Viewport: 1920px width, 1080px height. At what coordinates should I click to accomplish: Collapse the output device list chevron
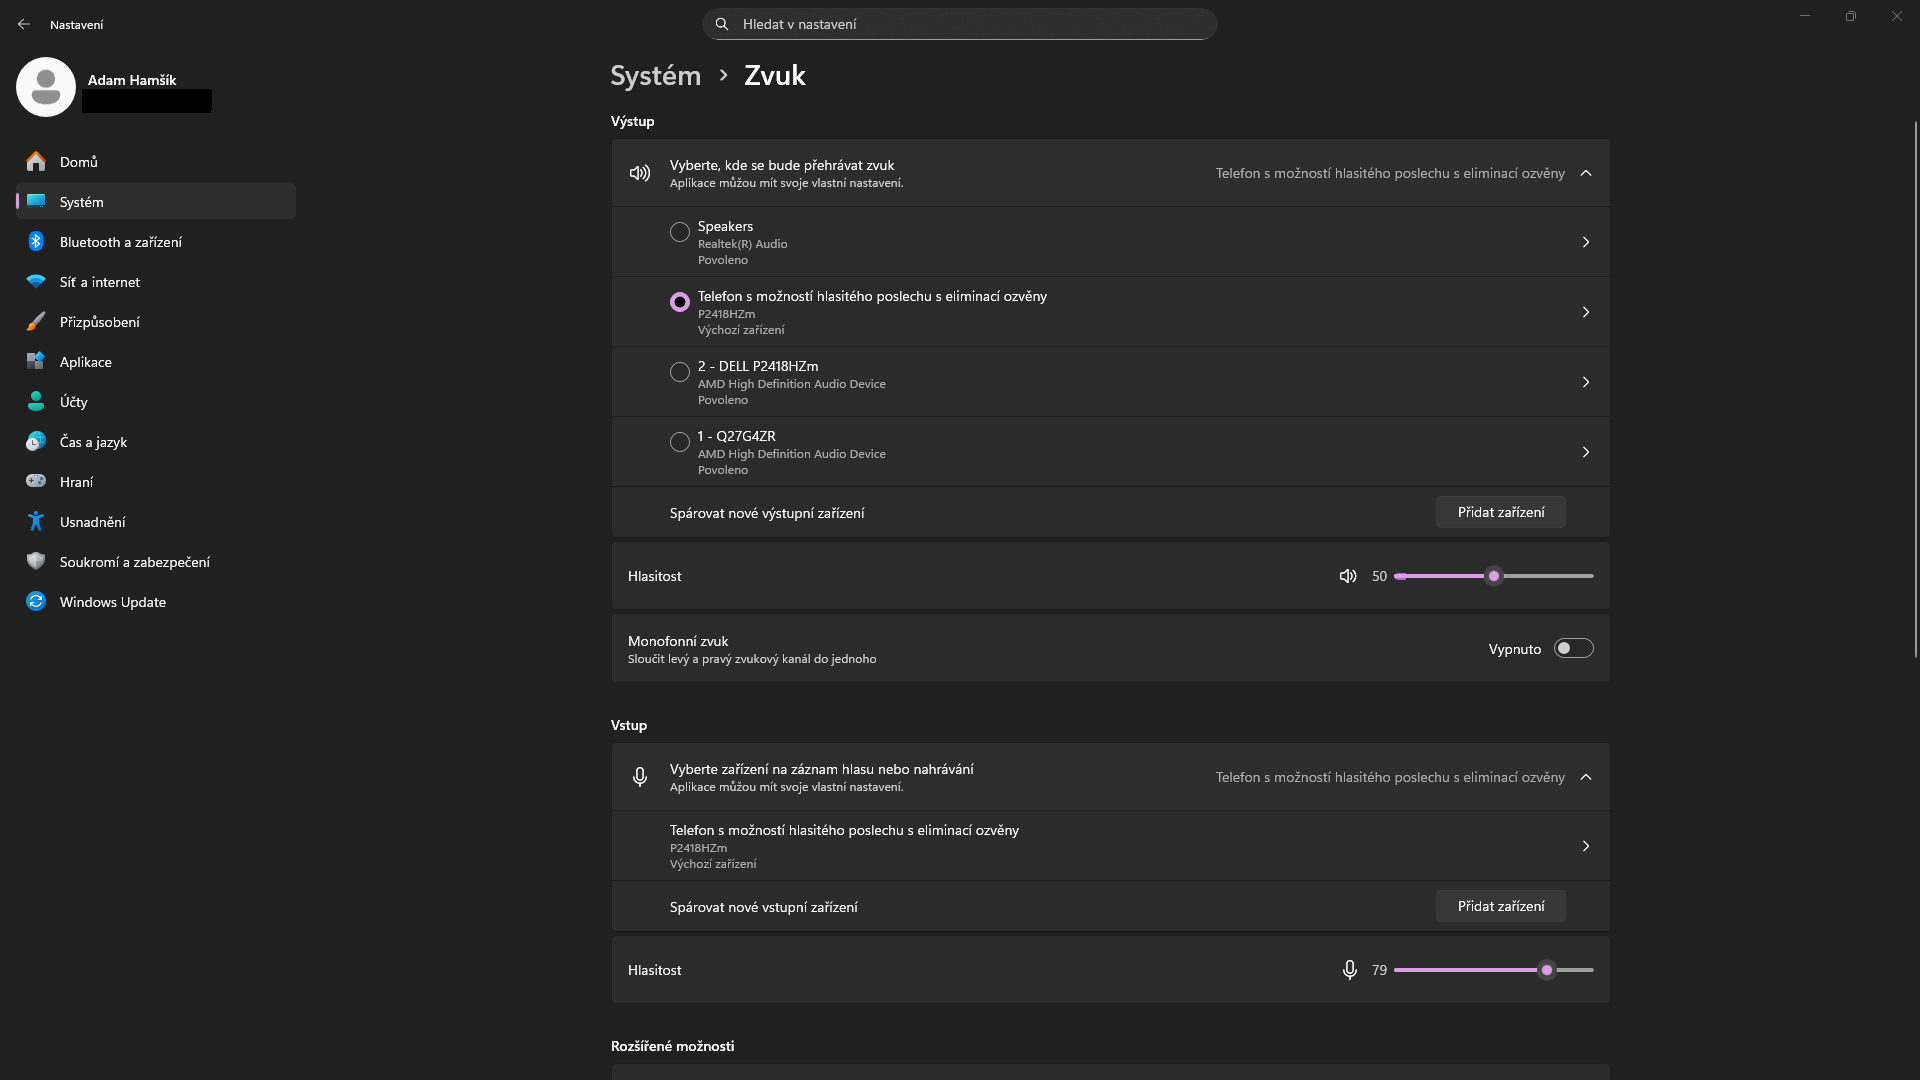click(1586, 173)
